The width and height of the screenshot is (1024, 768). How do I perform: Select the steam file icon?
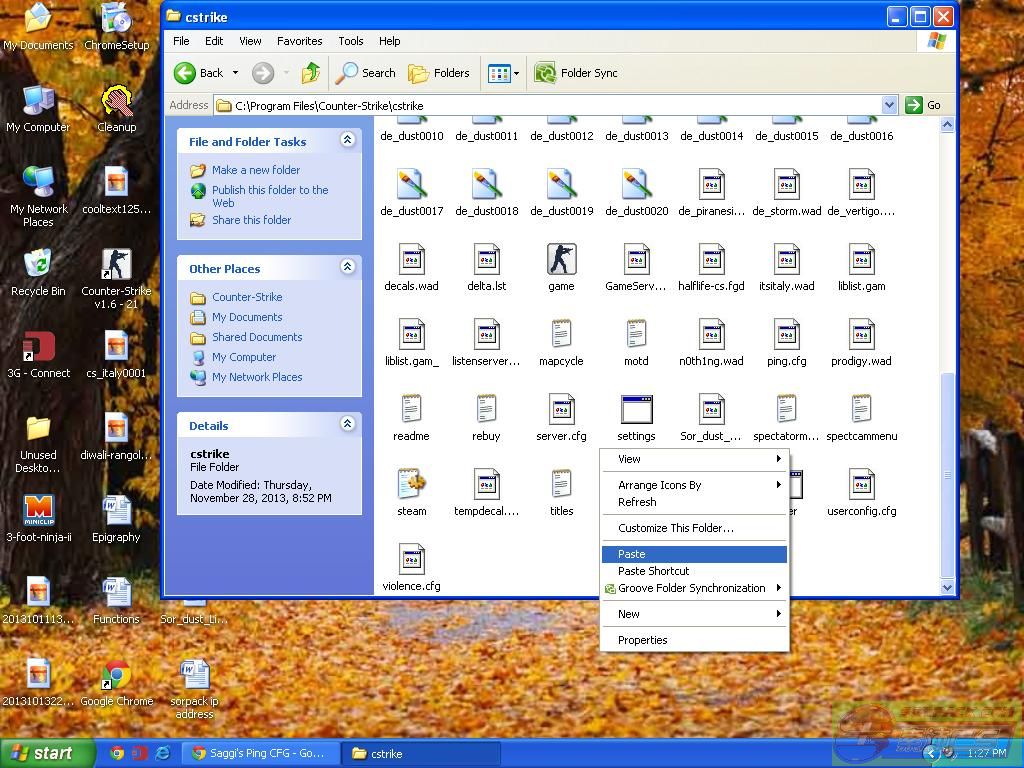coord(411,486)
